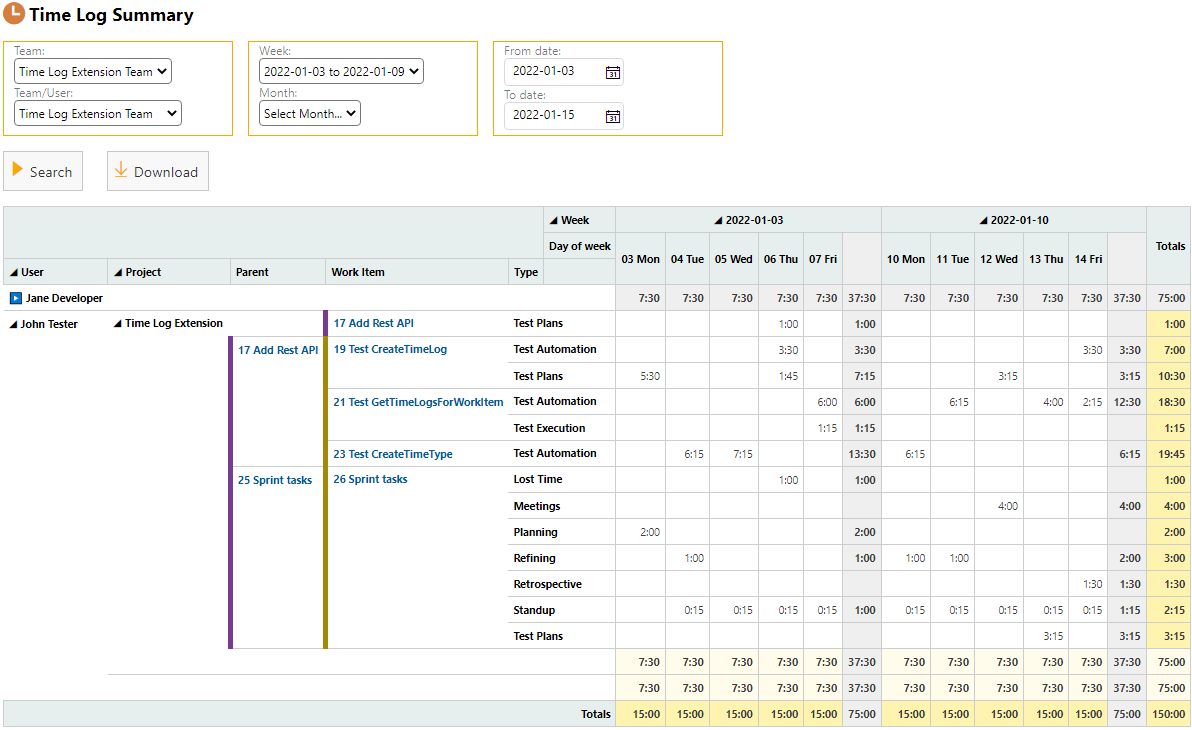Click the Search button

(x=43, y=172)
